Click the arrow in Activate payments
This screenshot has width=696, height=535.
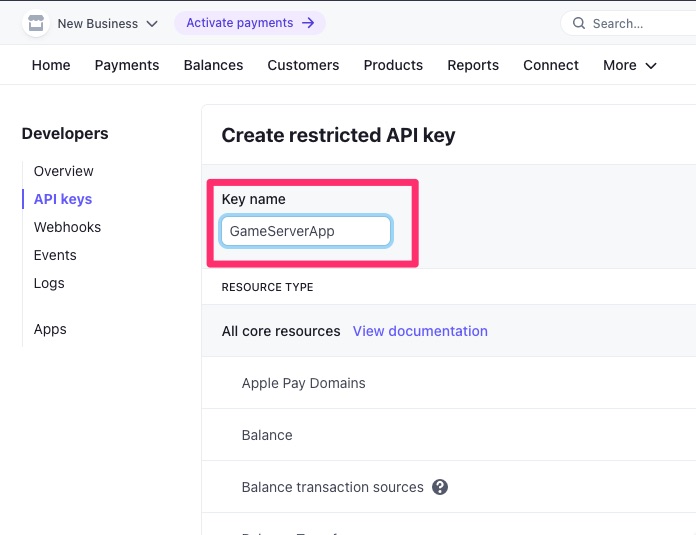coord(308,23)
